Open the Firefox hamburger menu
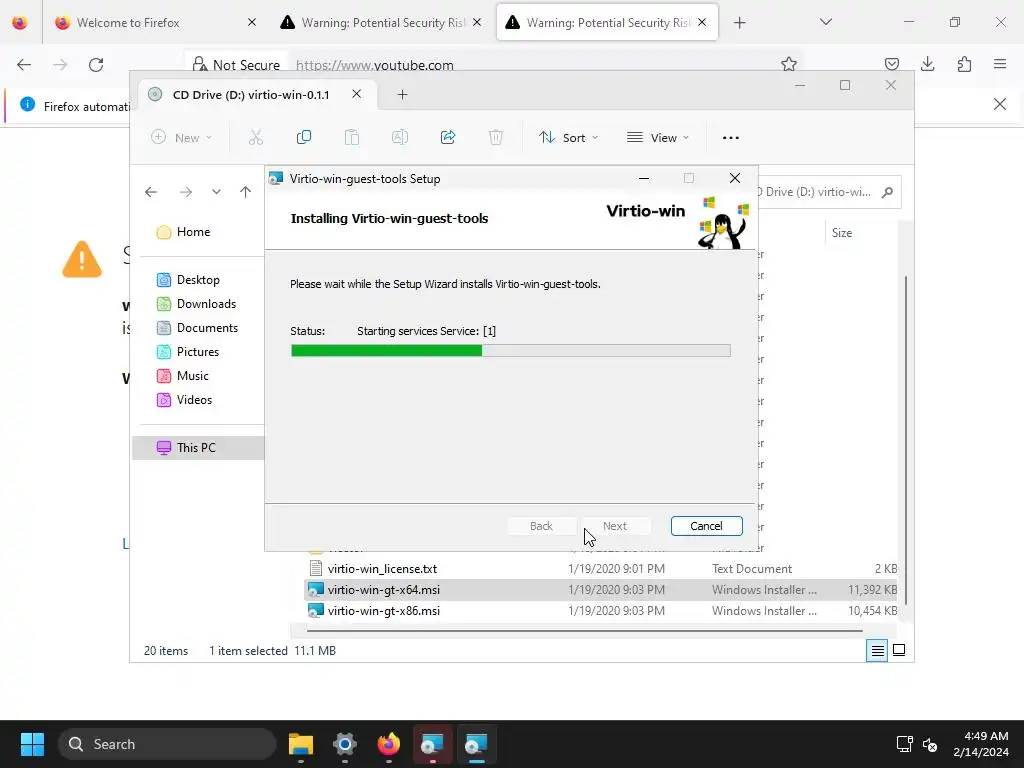This screenshot has width=1024, height=768. [1000, 64]
